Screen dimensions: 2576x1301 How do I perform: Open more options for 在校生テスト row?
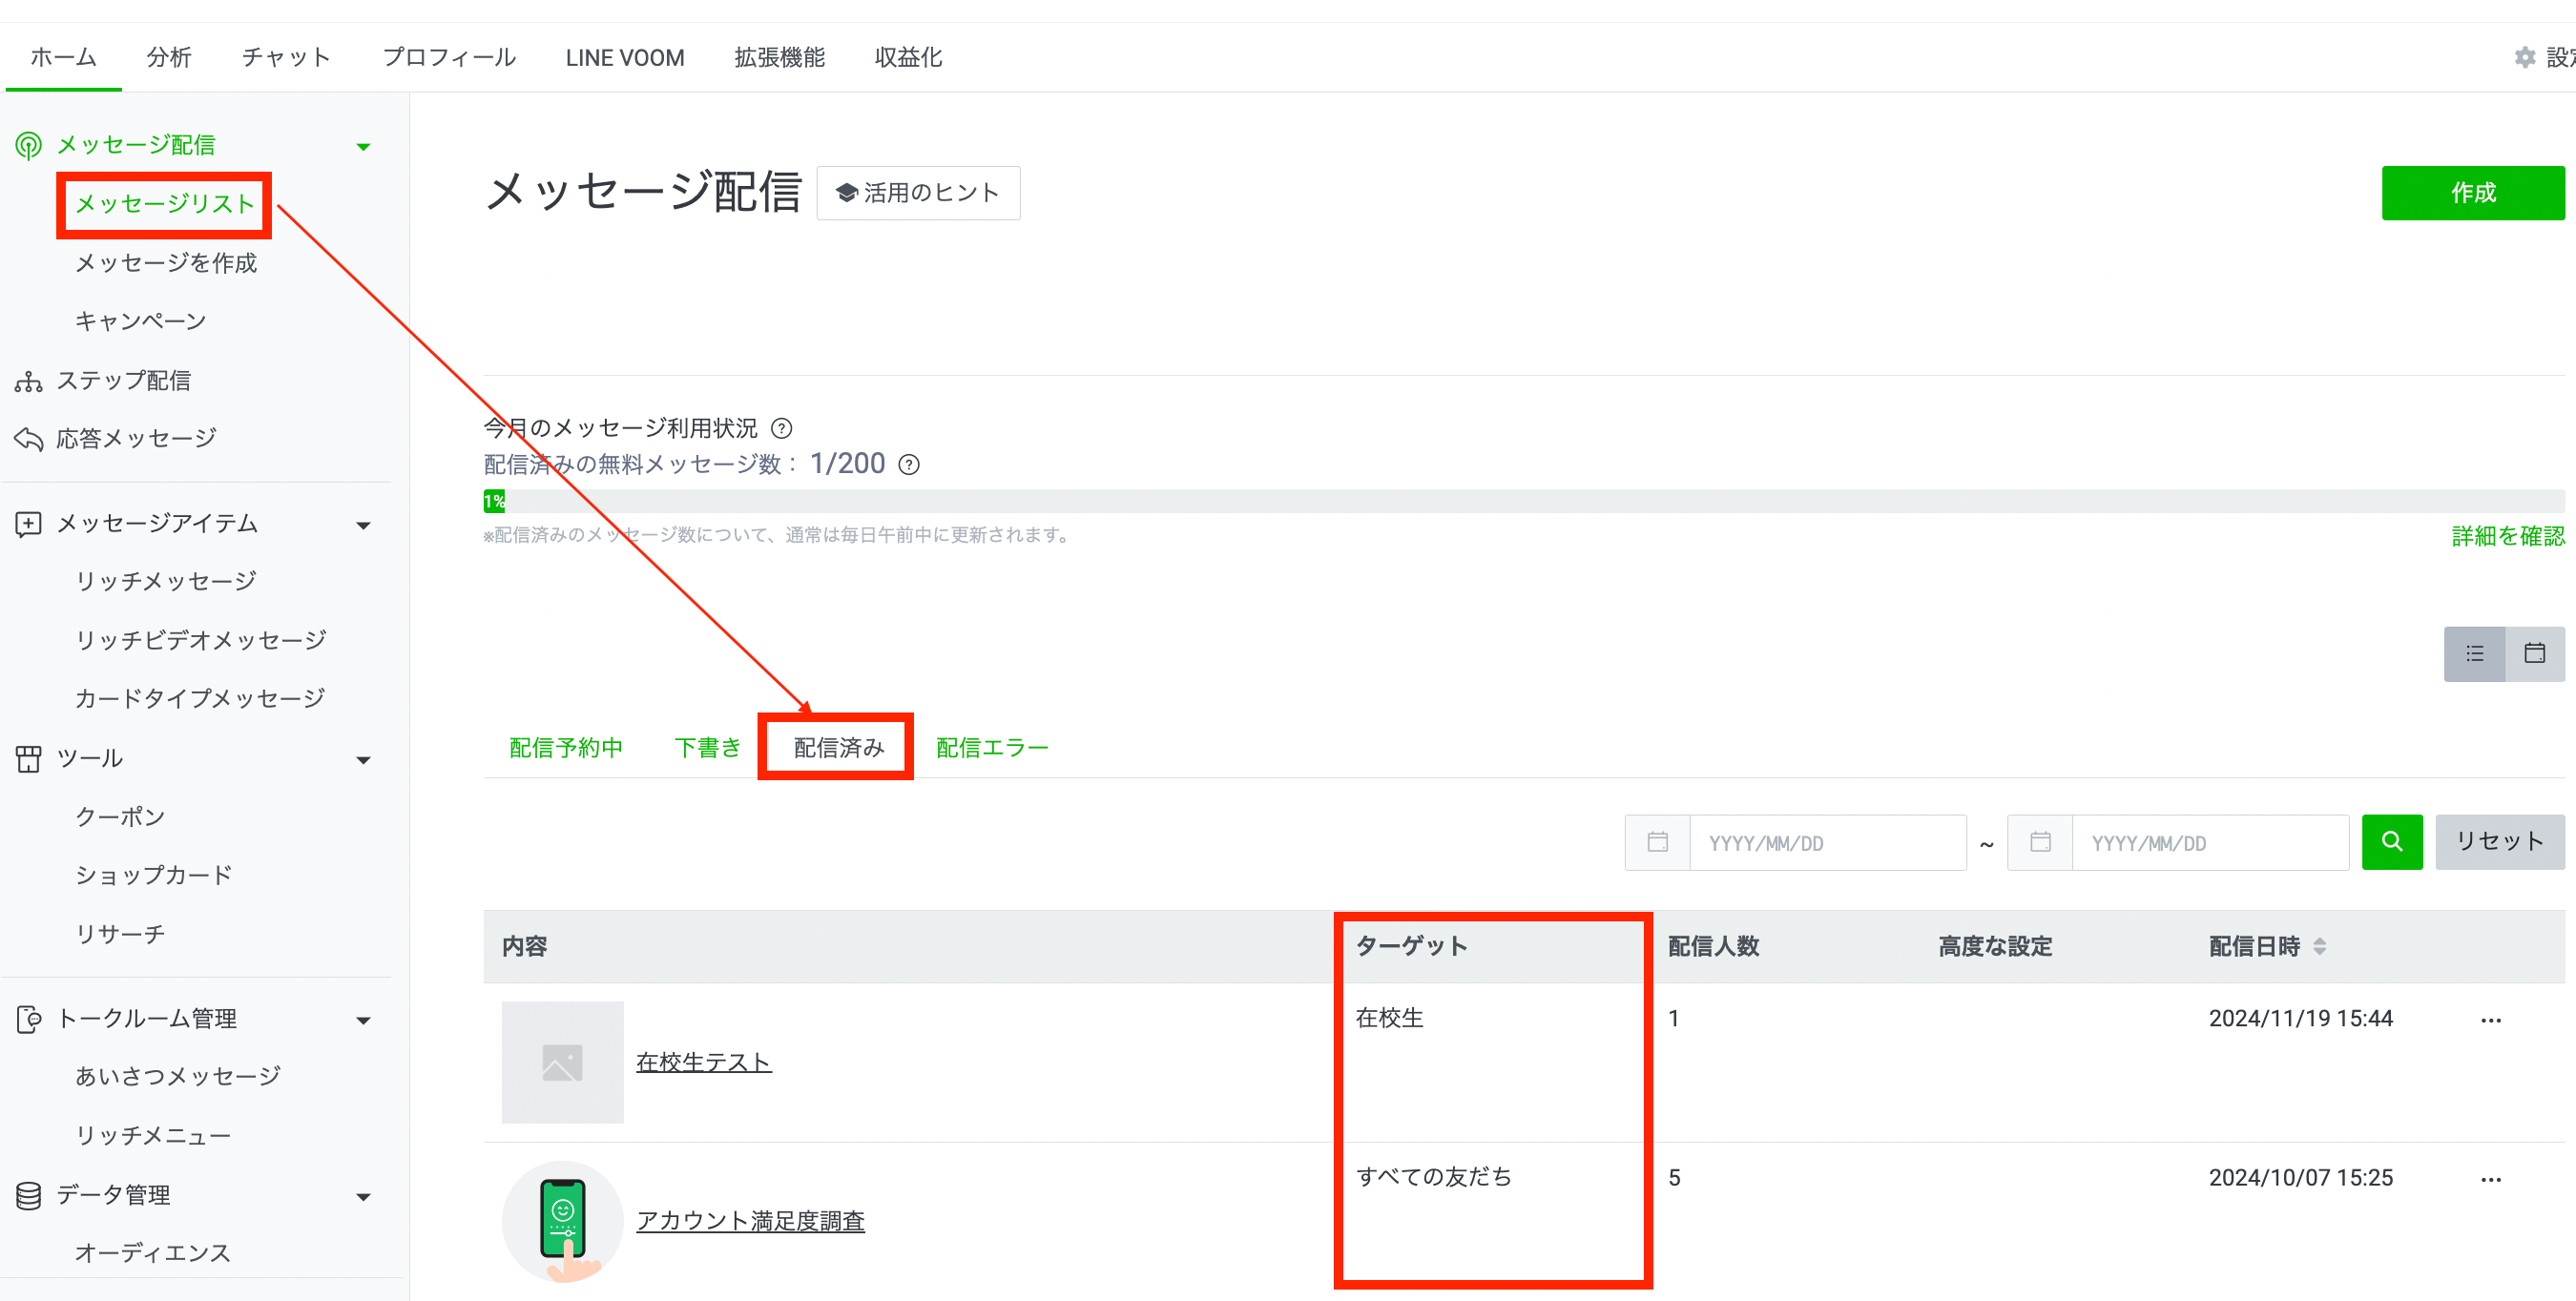2490,1020
